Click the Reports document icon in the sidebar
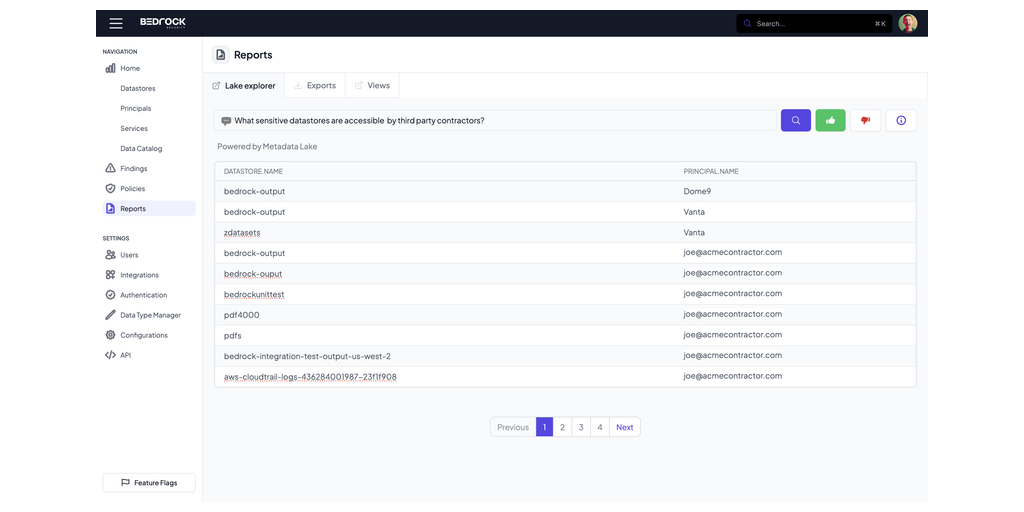This screenshot has height=512, width=1024. [x=110, y=209]
